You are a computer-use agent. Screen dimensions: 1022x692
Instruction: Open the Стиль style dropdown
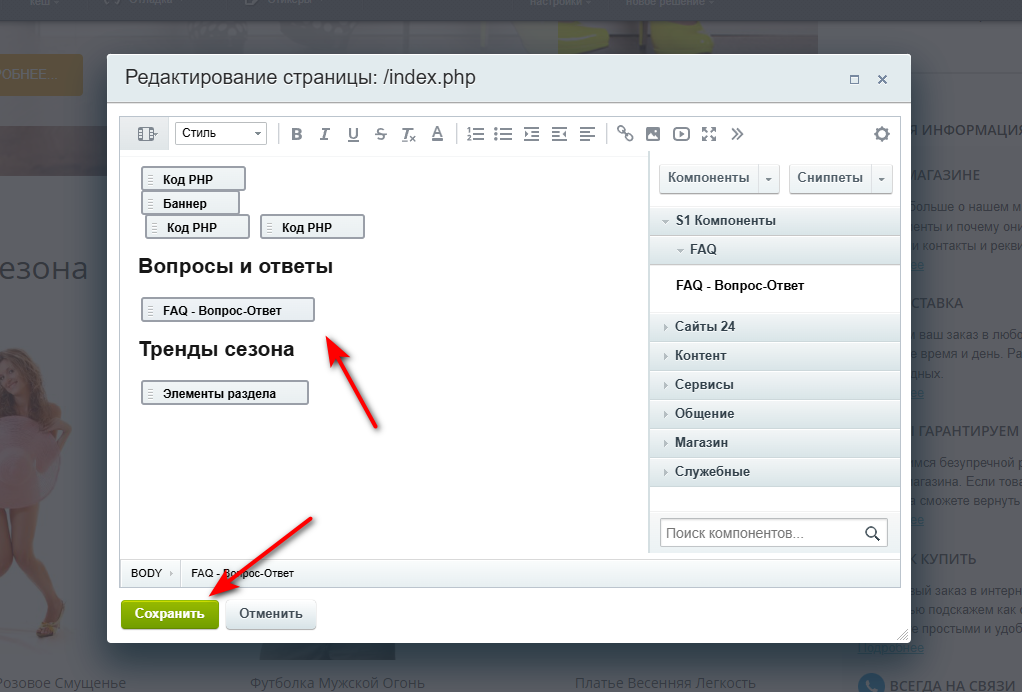[x=221, y=134]
